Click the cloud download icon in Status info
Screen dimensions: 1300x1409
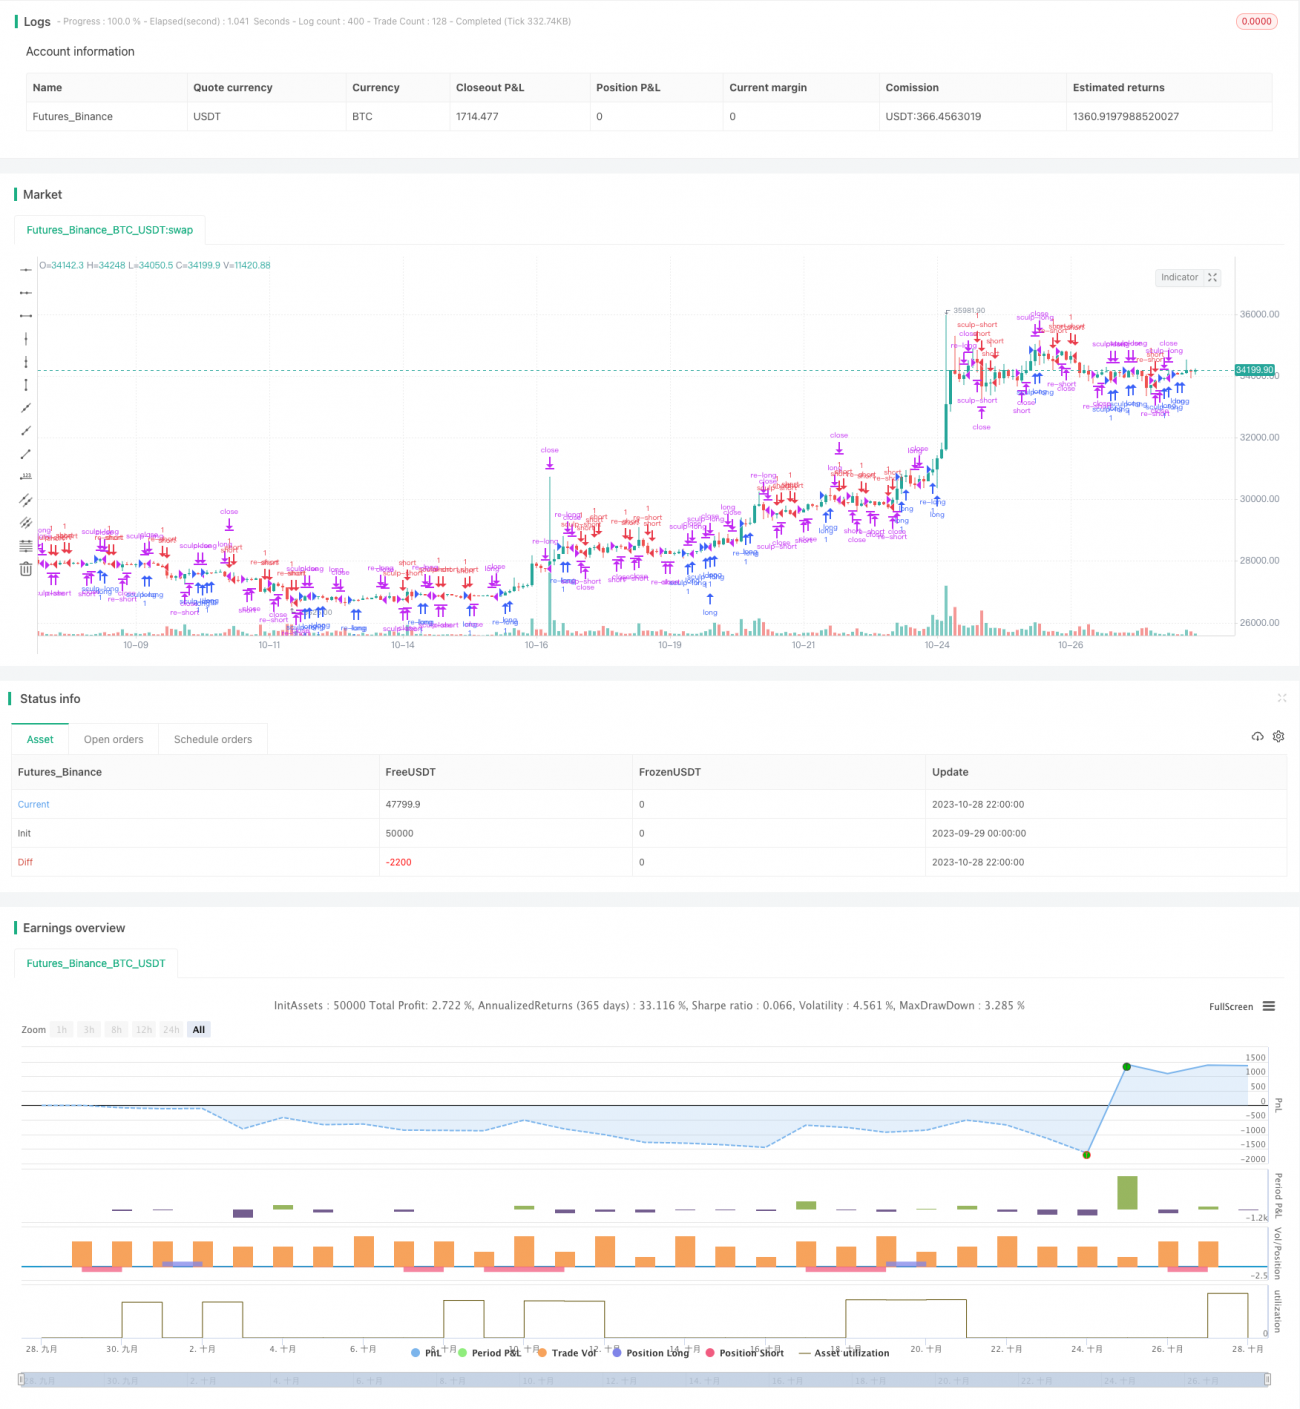[x=1258, y=736]
